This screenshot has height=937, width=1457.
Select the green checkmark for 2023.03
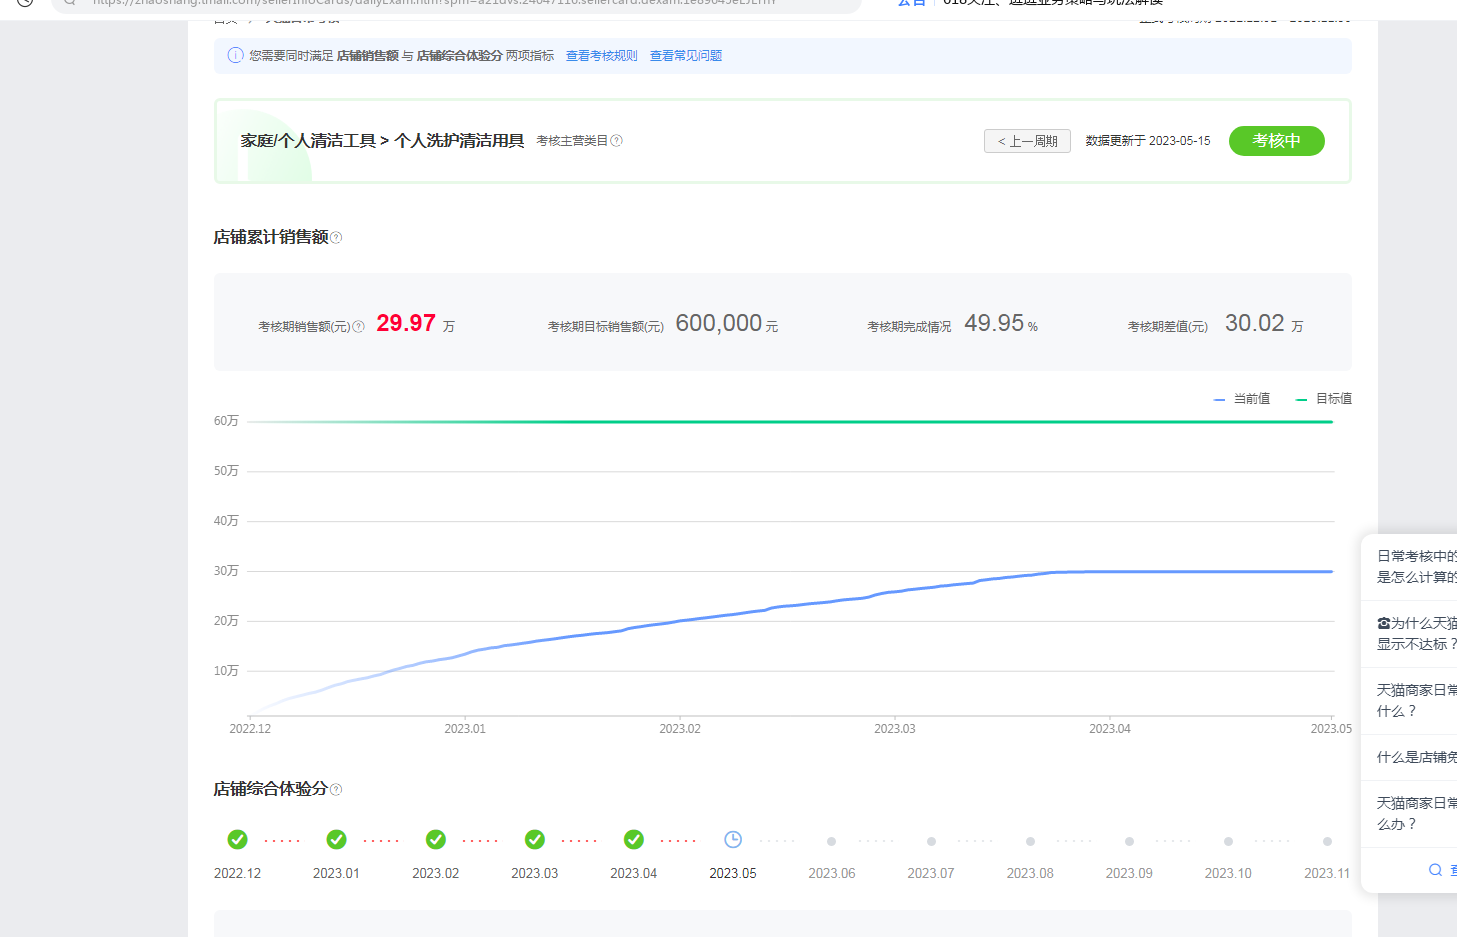(535, 839)
